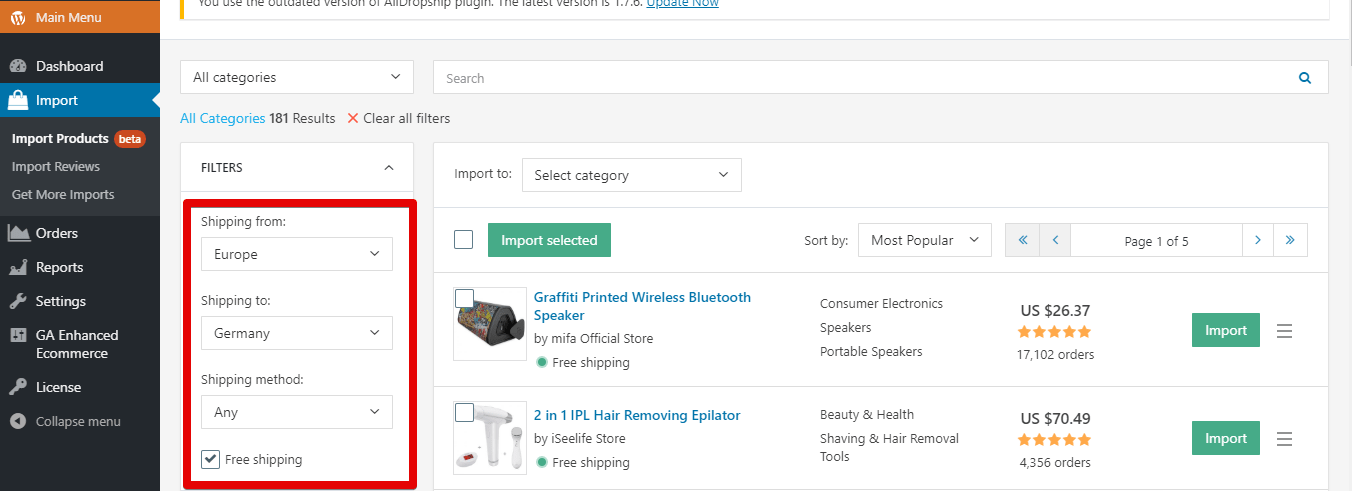1352x493 pixels.
Task: Select the Graffiti Bluetooth Speaker checkbox
Action: tap(464, 298)
